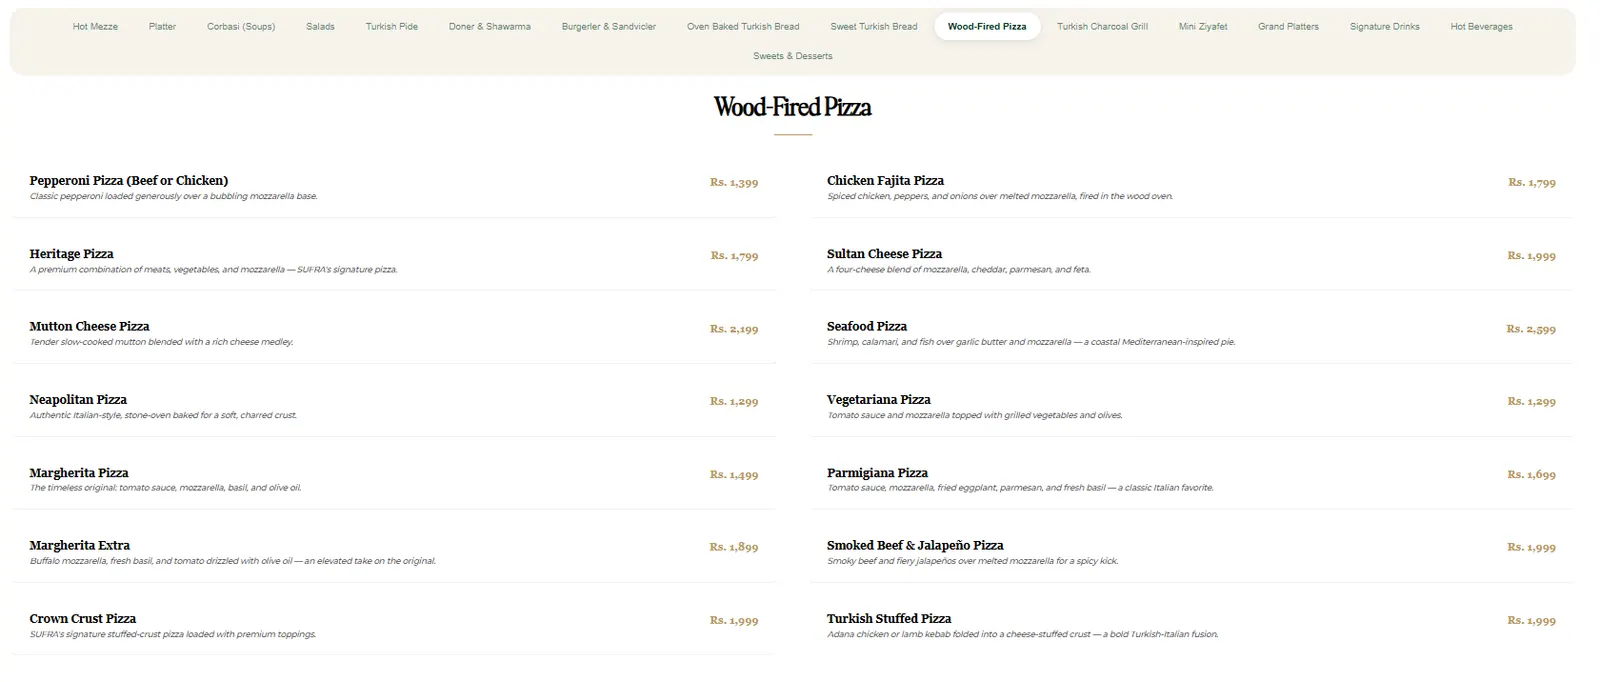Click the Pepperoni Pizza (Beef or Chicken) title
Viewport: 1600px width, 682px height.
coord(129,181)
